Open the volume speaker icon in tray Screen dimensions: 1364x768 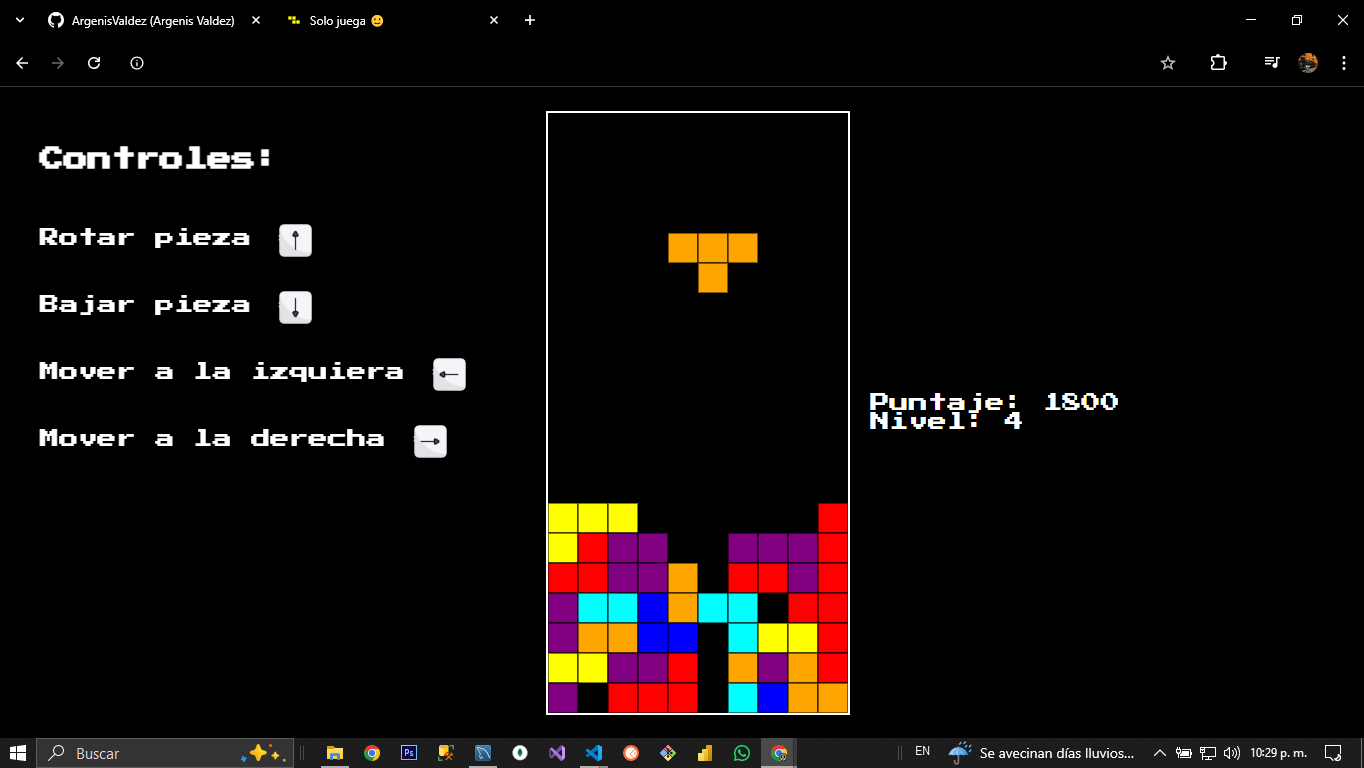point(1231,753)
